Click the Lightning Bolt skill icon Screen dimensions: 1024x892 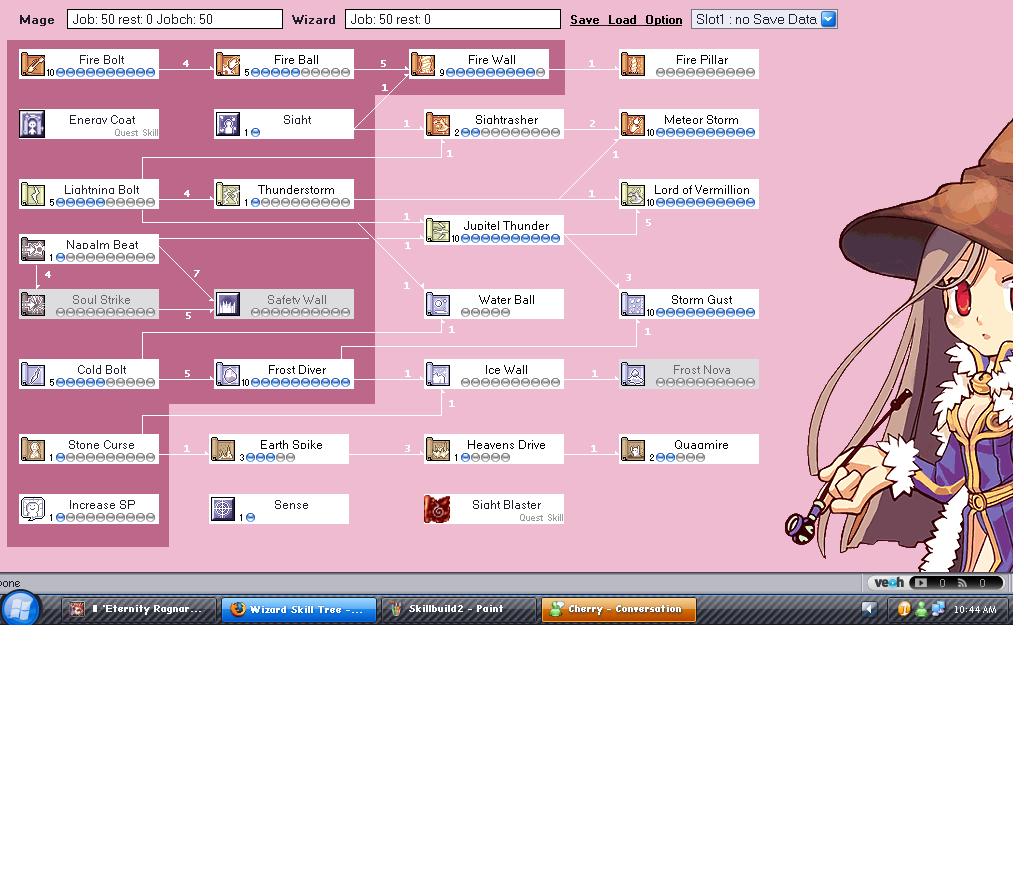click(x=33, y=194)
